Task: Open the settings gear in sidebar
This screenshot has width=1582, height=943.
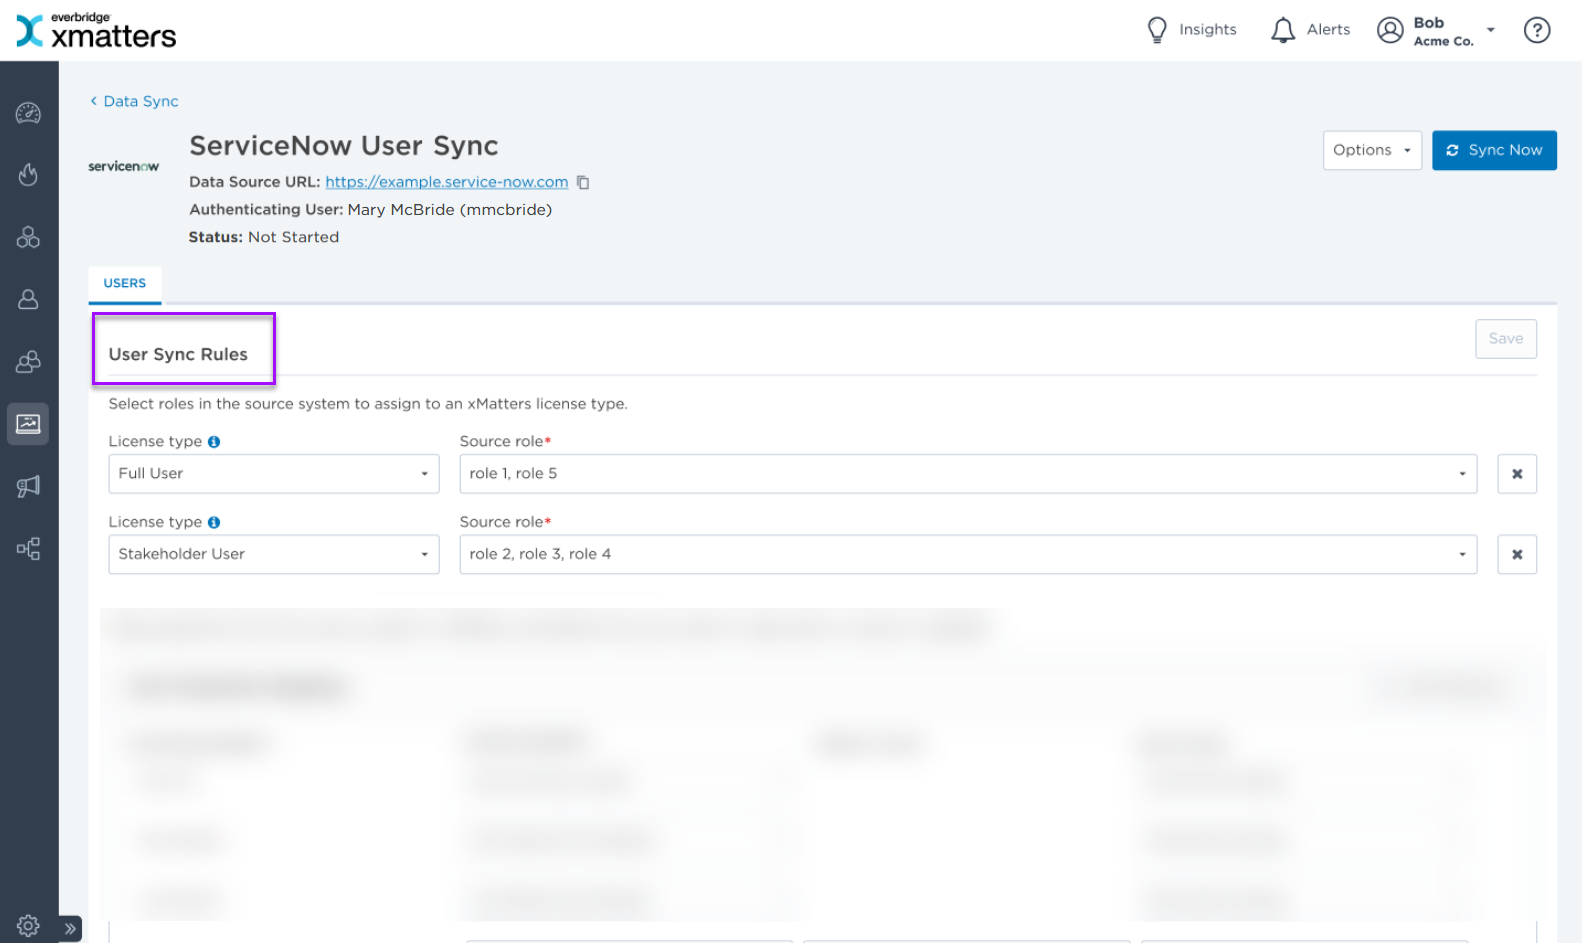Action: point(28,926)
